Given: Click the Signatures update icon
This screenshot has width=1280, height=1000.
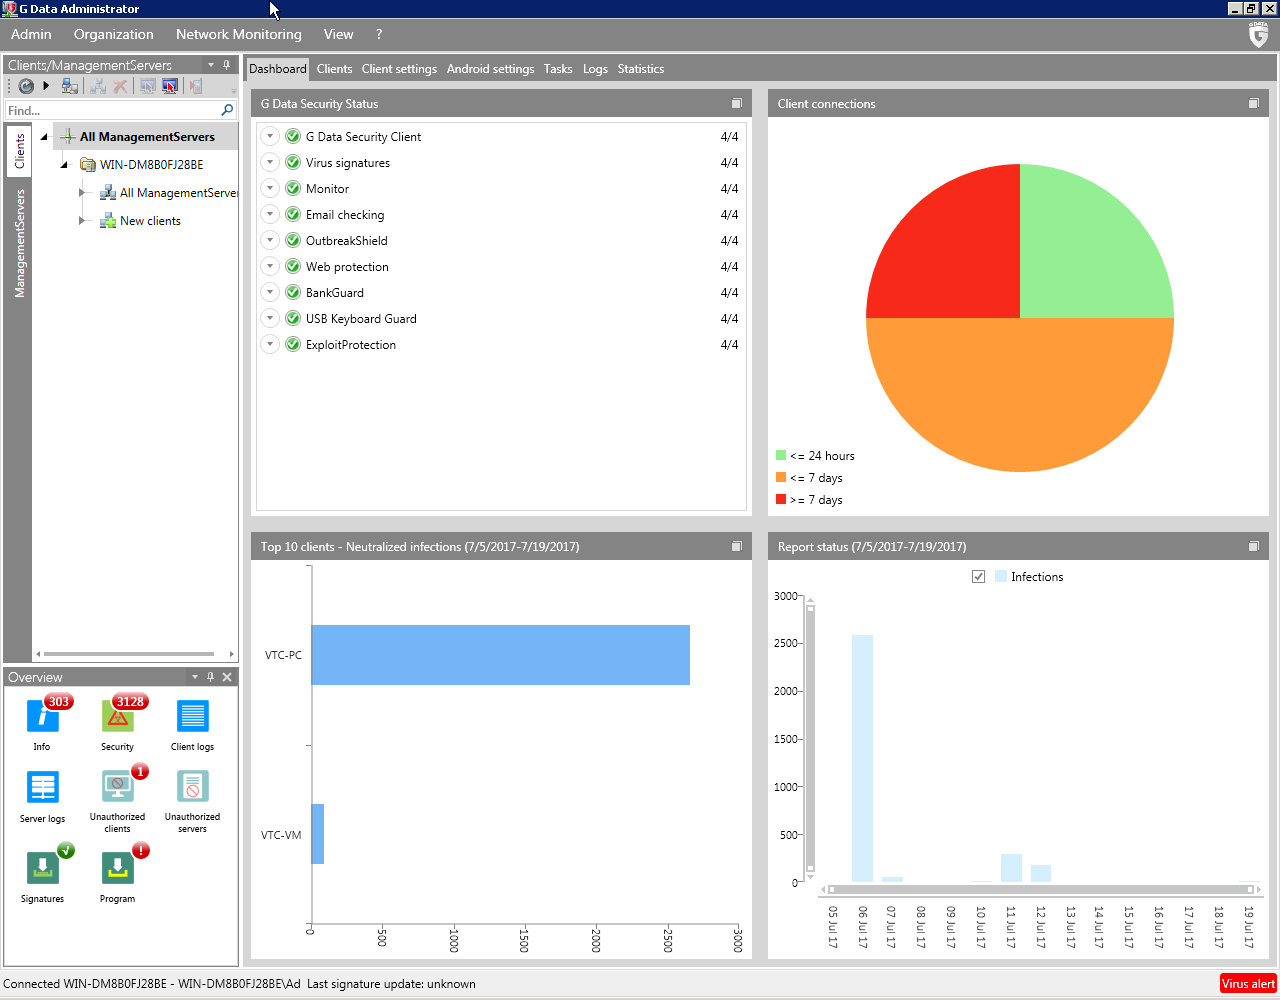Looking at the screenshot, I should click(x=42, y=868).
